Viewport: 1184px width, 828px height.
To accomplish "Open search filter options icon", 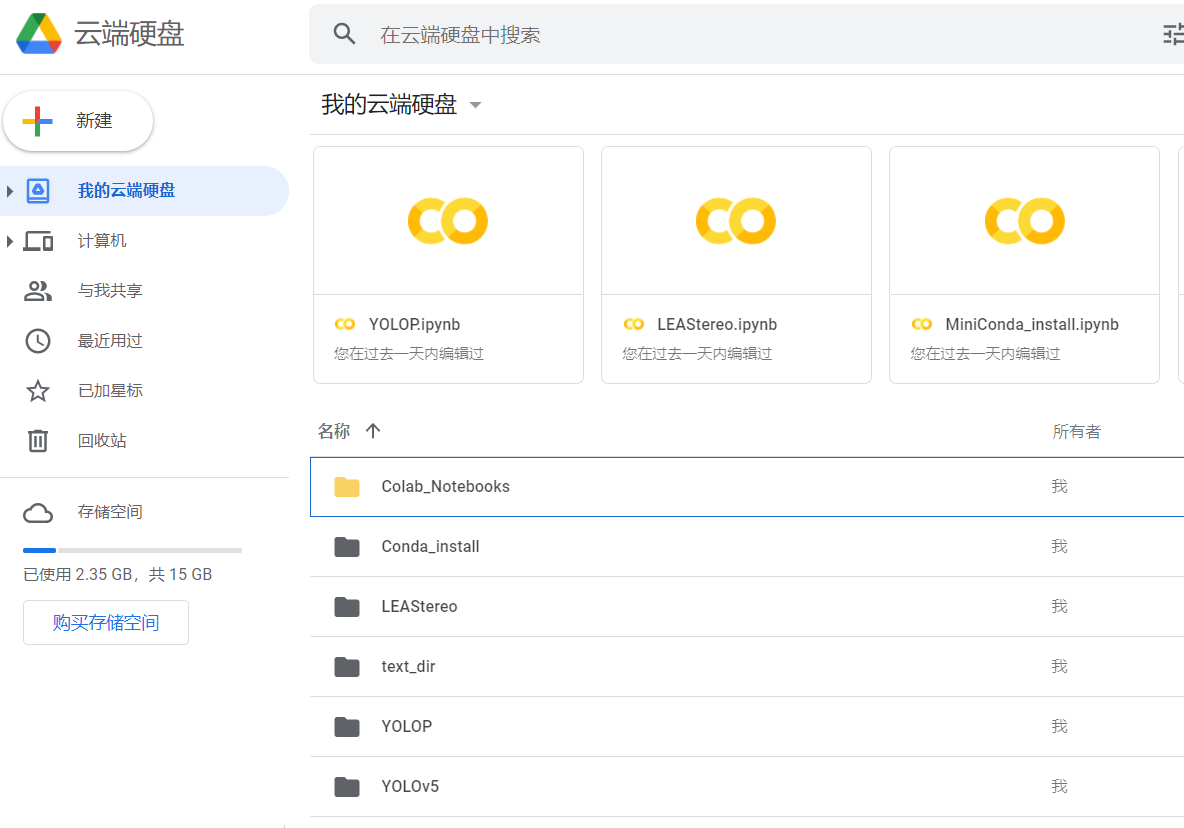I will 1174,34.
